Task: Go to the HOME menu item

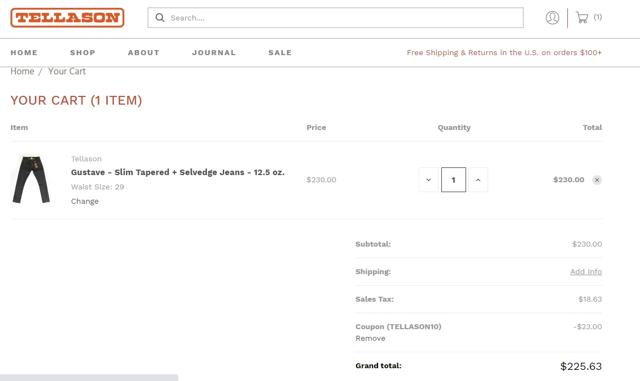Action: pyautogui.click(x=24, y=53)
